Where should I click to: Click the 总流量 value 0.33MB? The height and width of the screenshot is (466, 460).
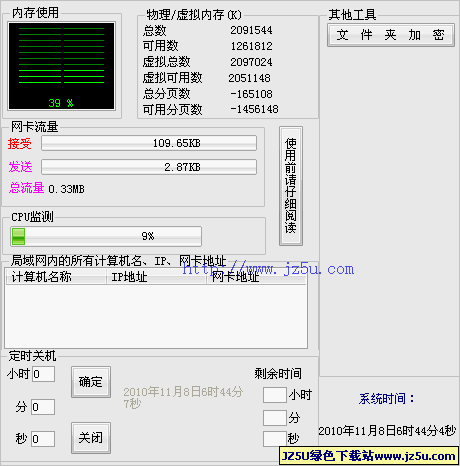pos(66,189)
